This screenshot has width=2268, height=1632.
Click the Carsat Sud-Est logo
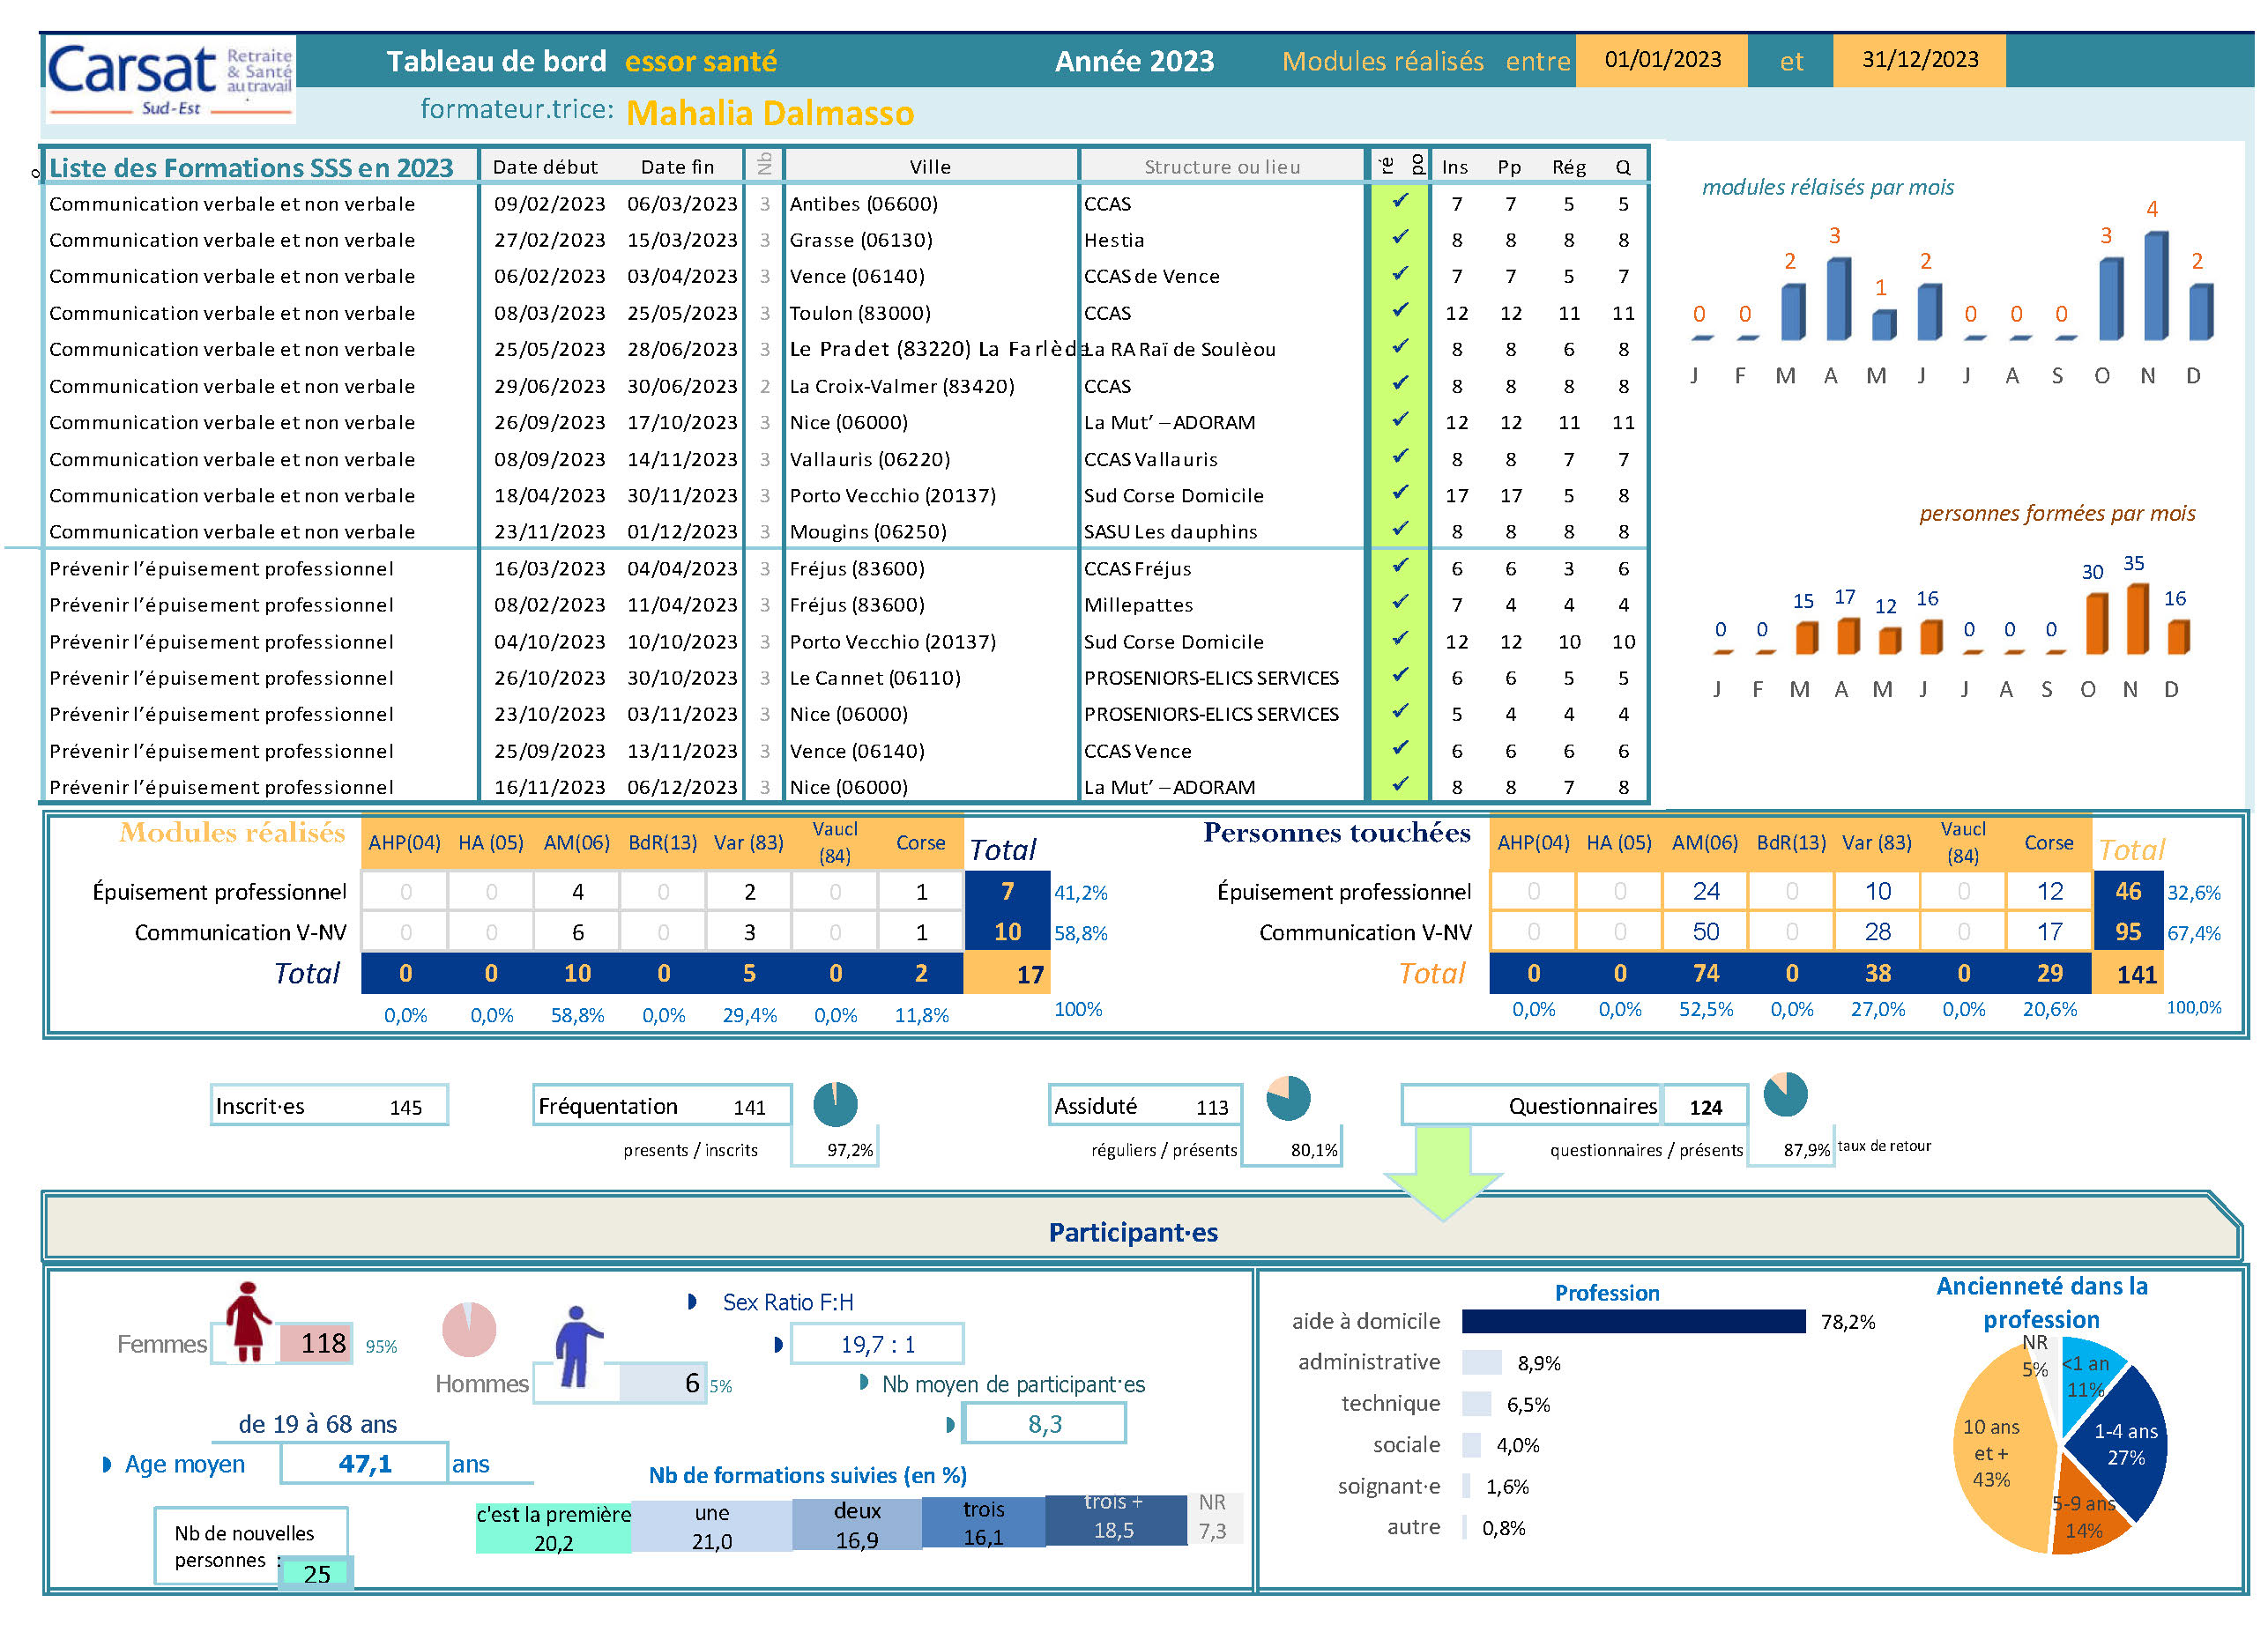170,80
